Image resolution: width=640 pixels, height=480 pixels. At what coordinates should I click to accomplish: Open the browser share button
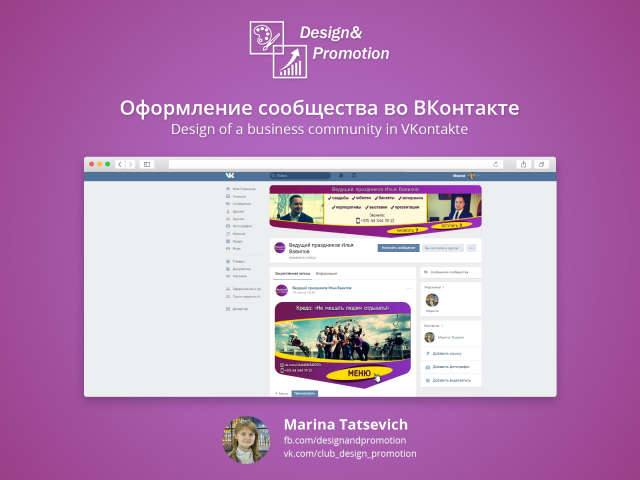pos(524,164)
